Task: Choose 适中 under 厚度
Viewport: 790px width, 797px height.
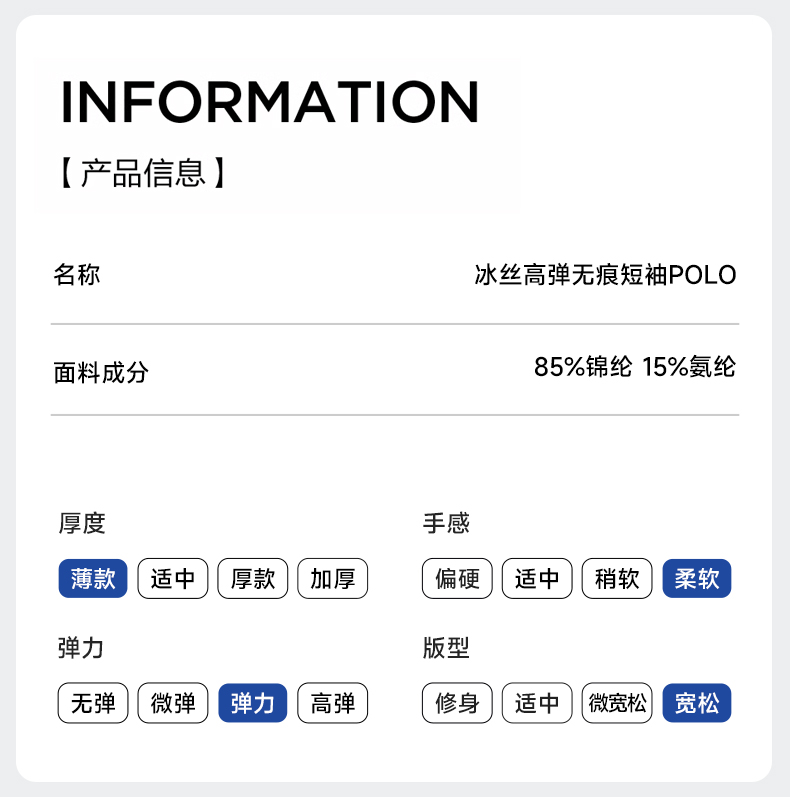Action: pyautogui.click(x=173, y=578)
